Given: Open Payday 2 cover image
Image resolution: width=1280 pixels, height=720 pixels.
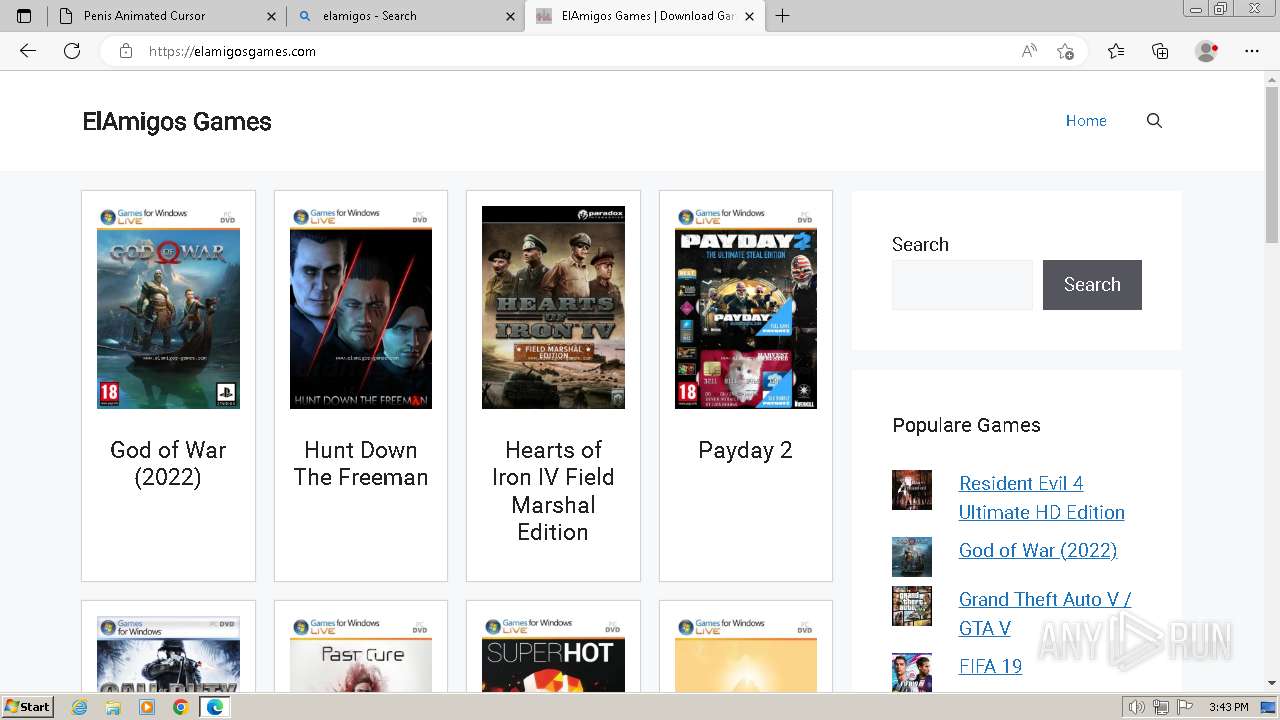Looking at the screenshot, I should pyautogui.click(x=746, y=308).
